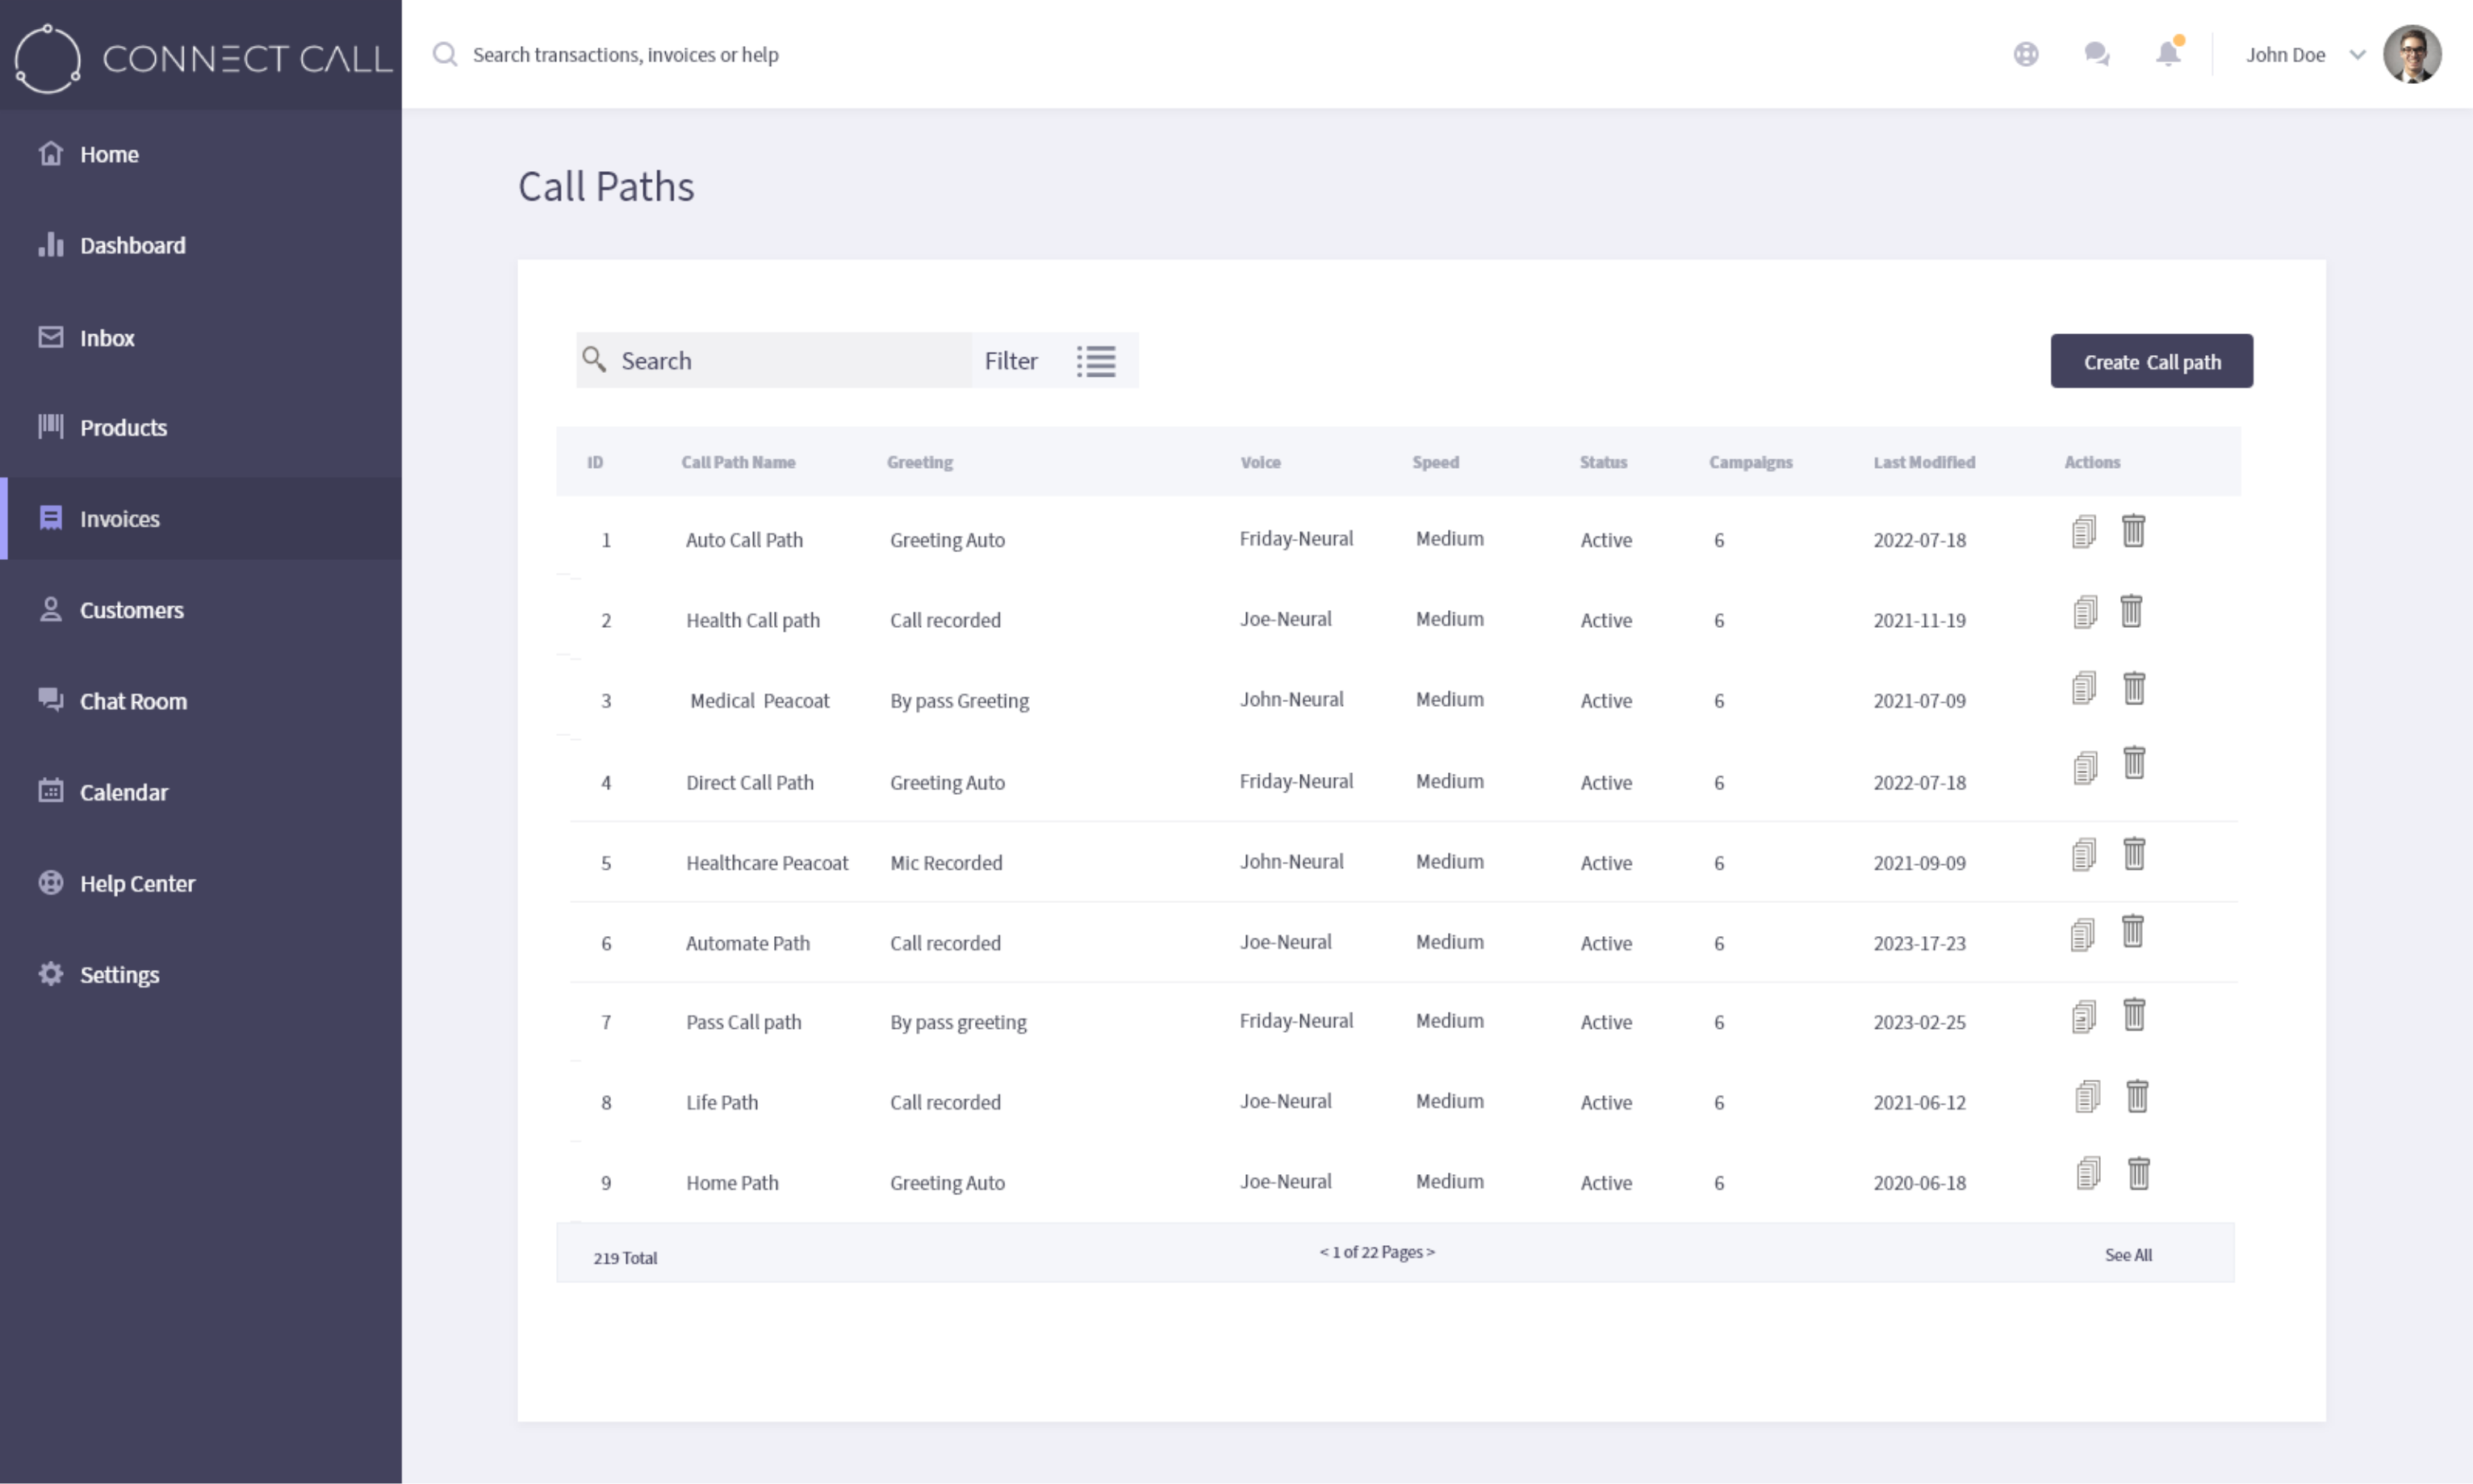The height and width of the screenshot is (1484, 2473).
Task: Select the Healthcare Peacoat name
Action: tap(767, 863)
